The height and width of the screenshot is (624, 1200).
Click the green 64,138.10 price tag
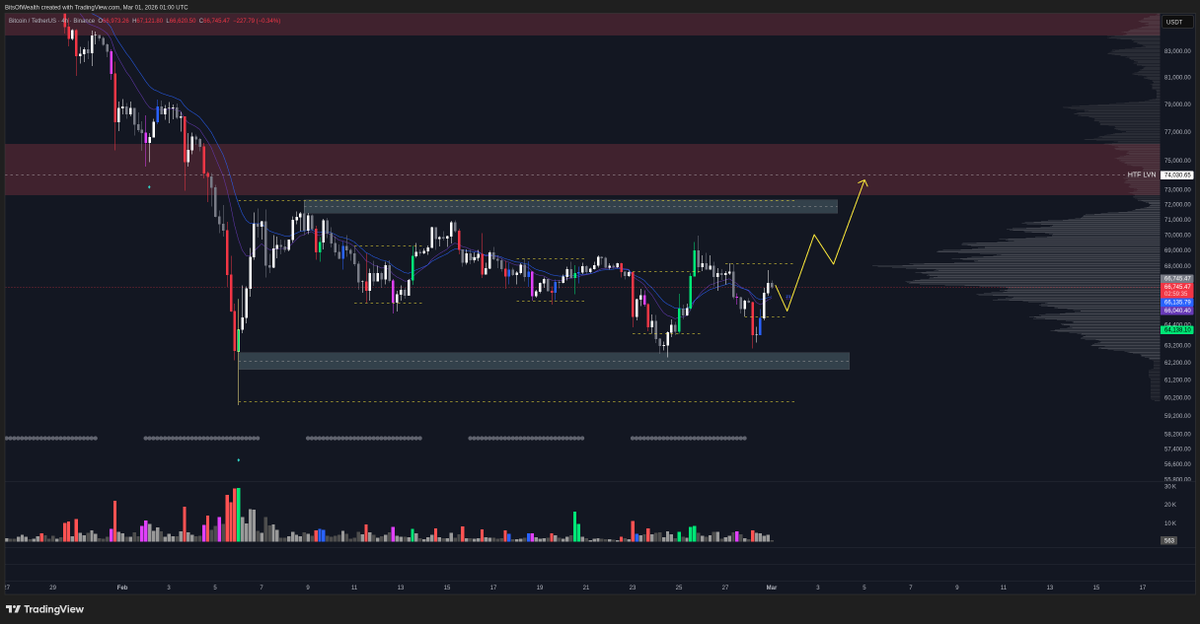click(1175, 328)
